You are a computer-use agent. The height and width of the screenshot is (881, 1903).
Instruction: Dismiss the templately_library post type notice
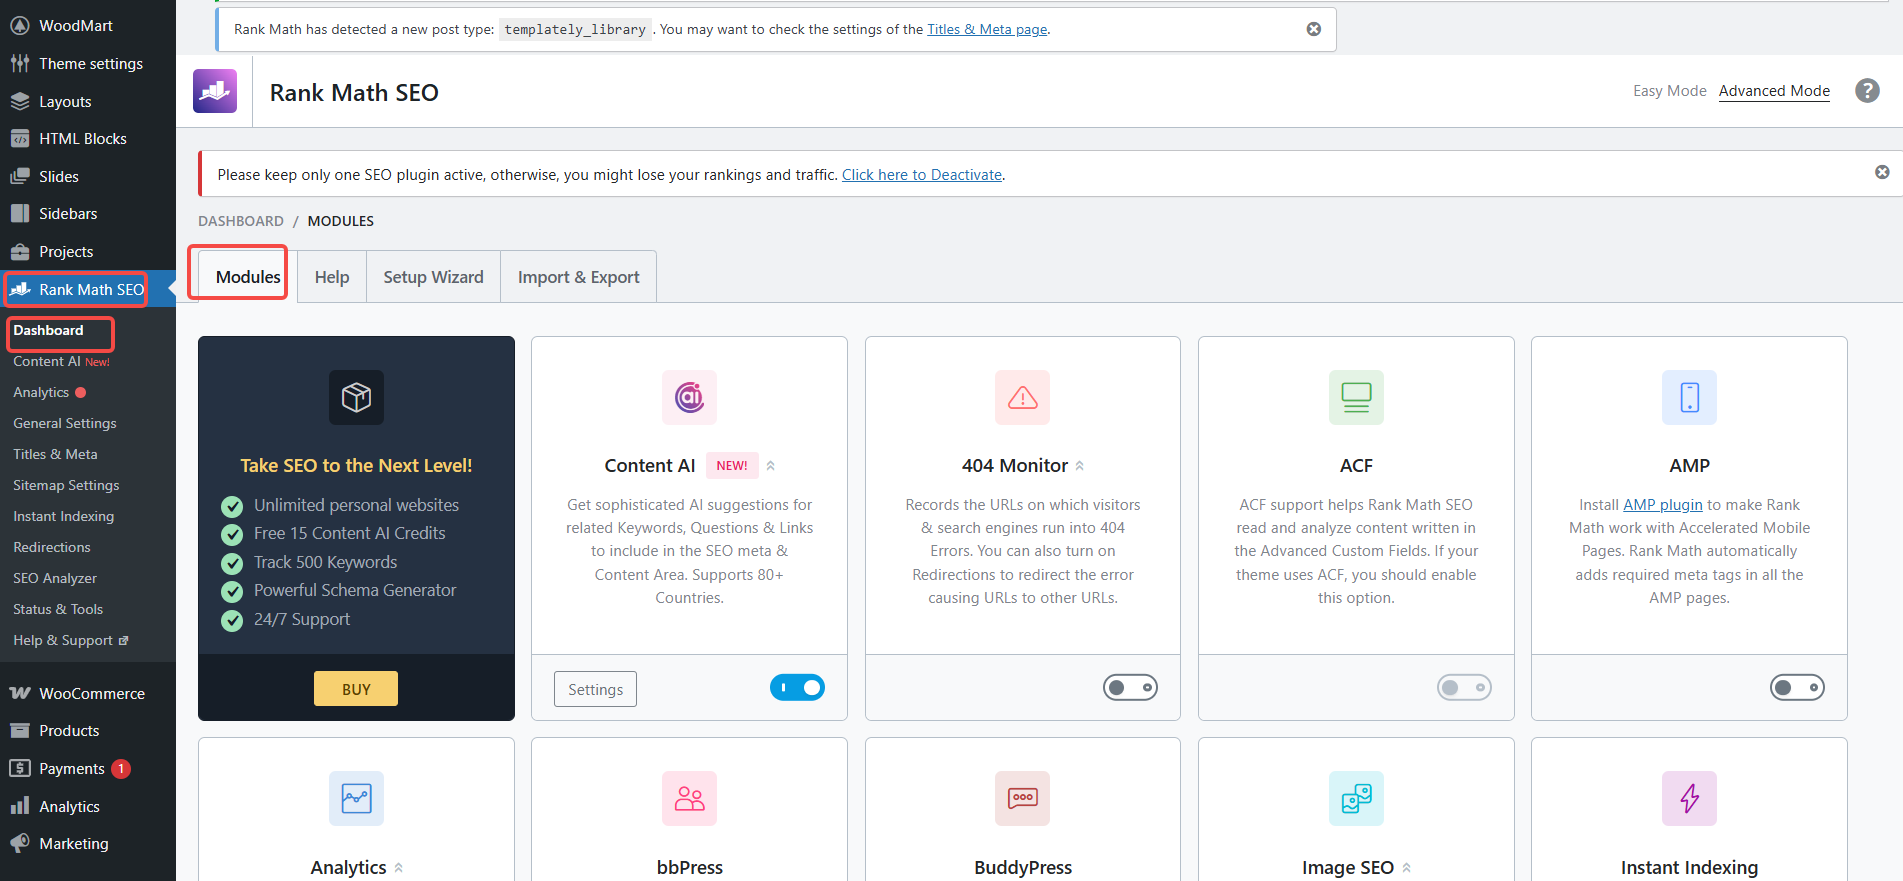point(1314,29)
